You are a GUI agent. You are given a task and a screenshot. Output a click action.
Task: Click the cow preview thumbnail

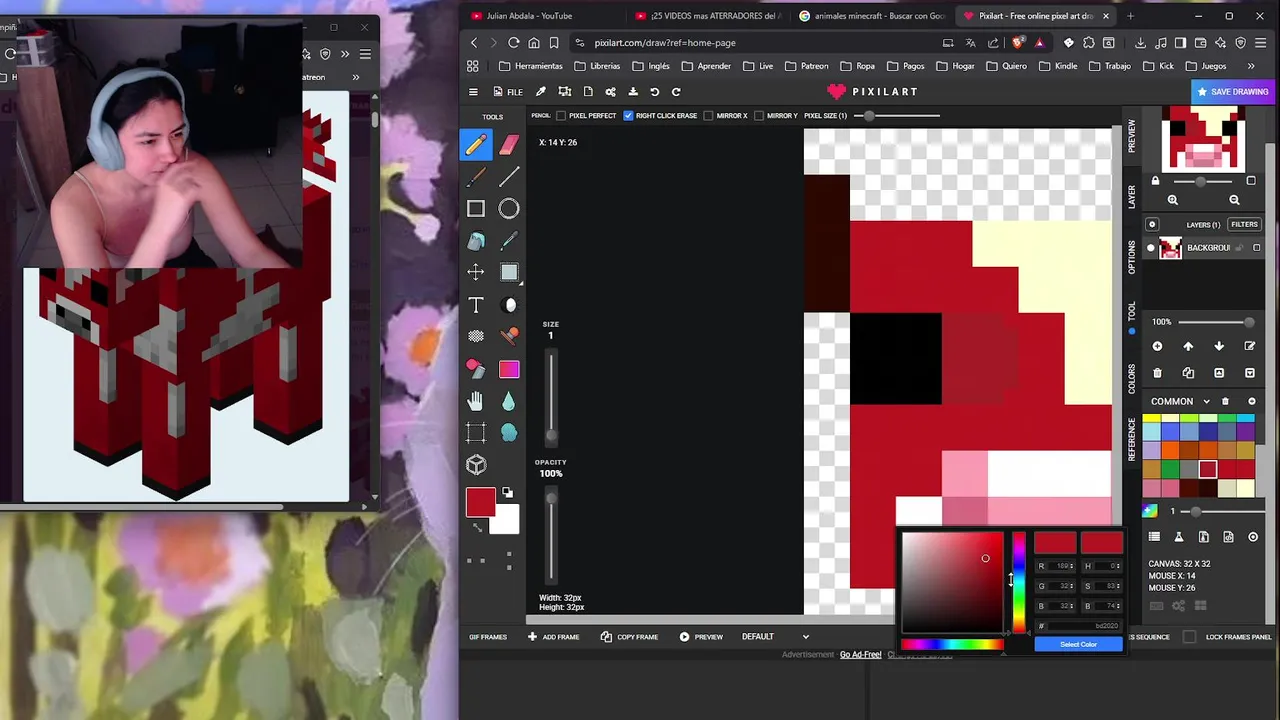pos(1204,139)
